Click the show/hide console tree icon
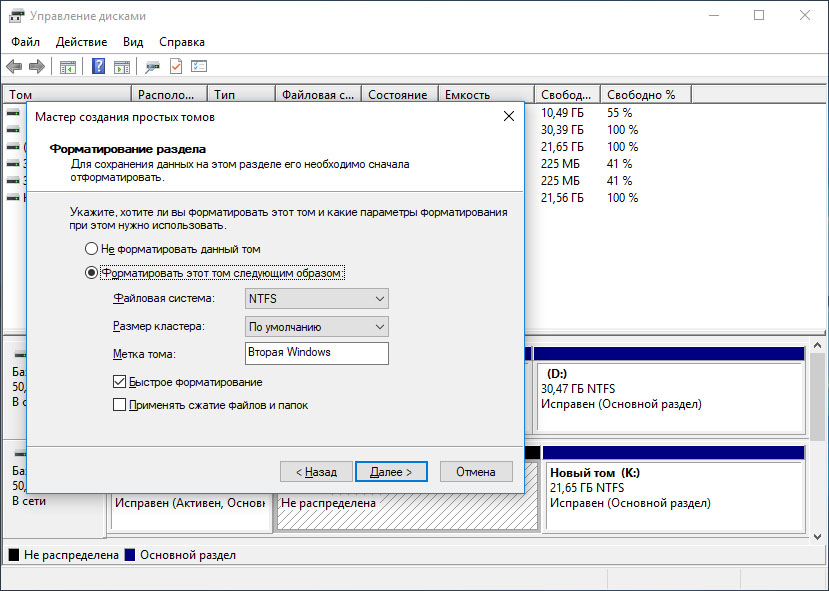The image size is (829, 591). point(68,67)
